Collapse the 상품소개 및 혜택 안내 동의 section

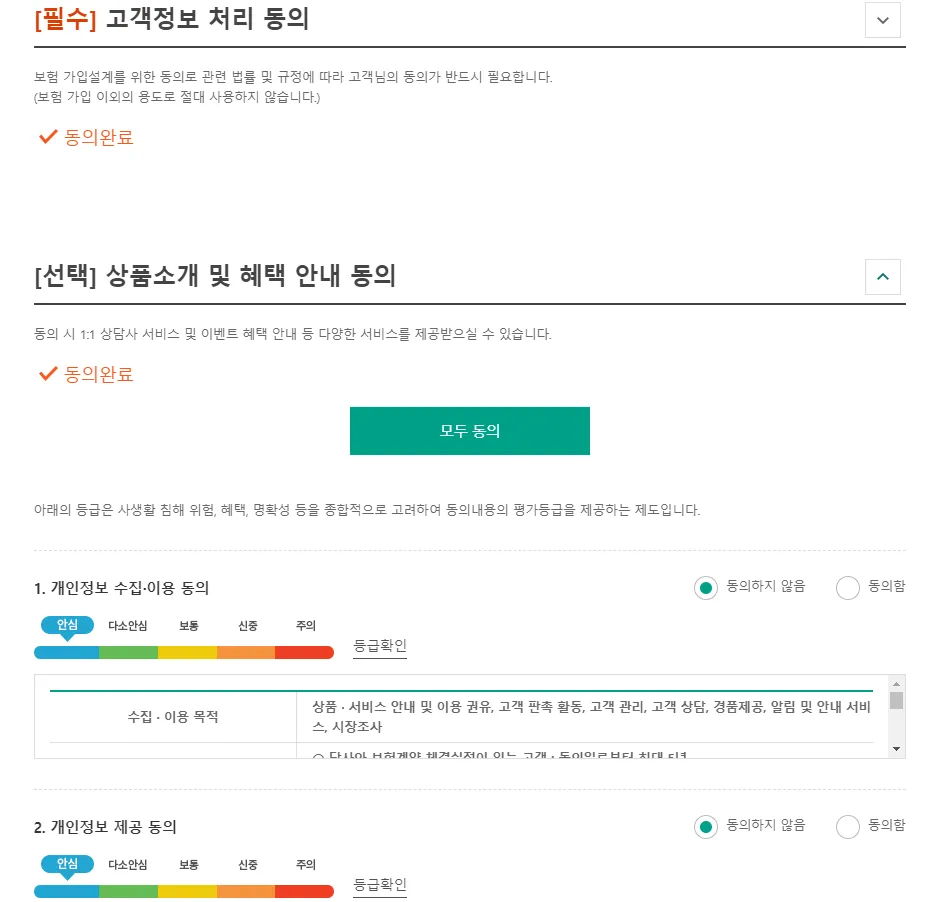coord(882,277)
